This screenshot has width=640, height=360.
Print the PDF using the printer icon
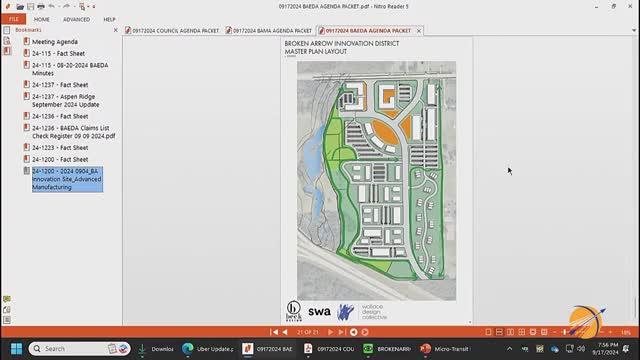pyautogui.click(x=41, y=7)
